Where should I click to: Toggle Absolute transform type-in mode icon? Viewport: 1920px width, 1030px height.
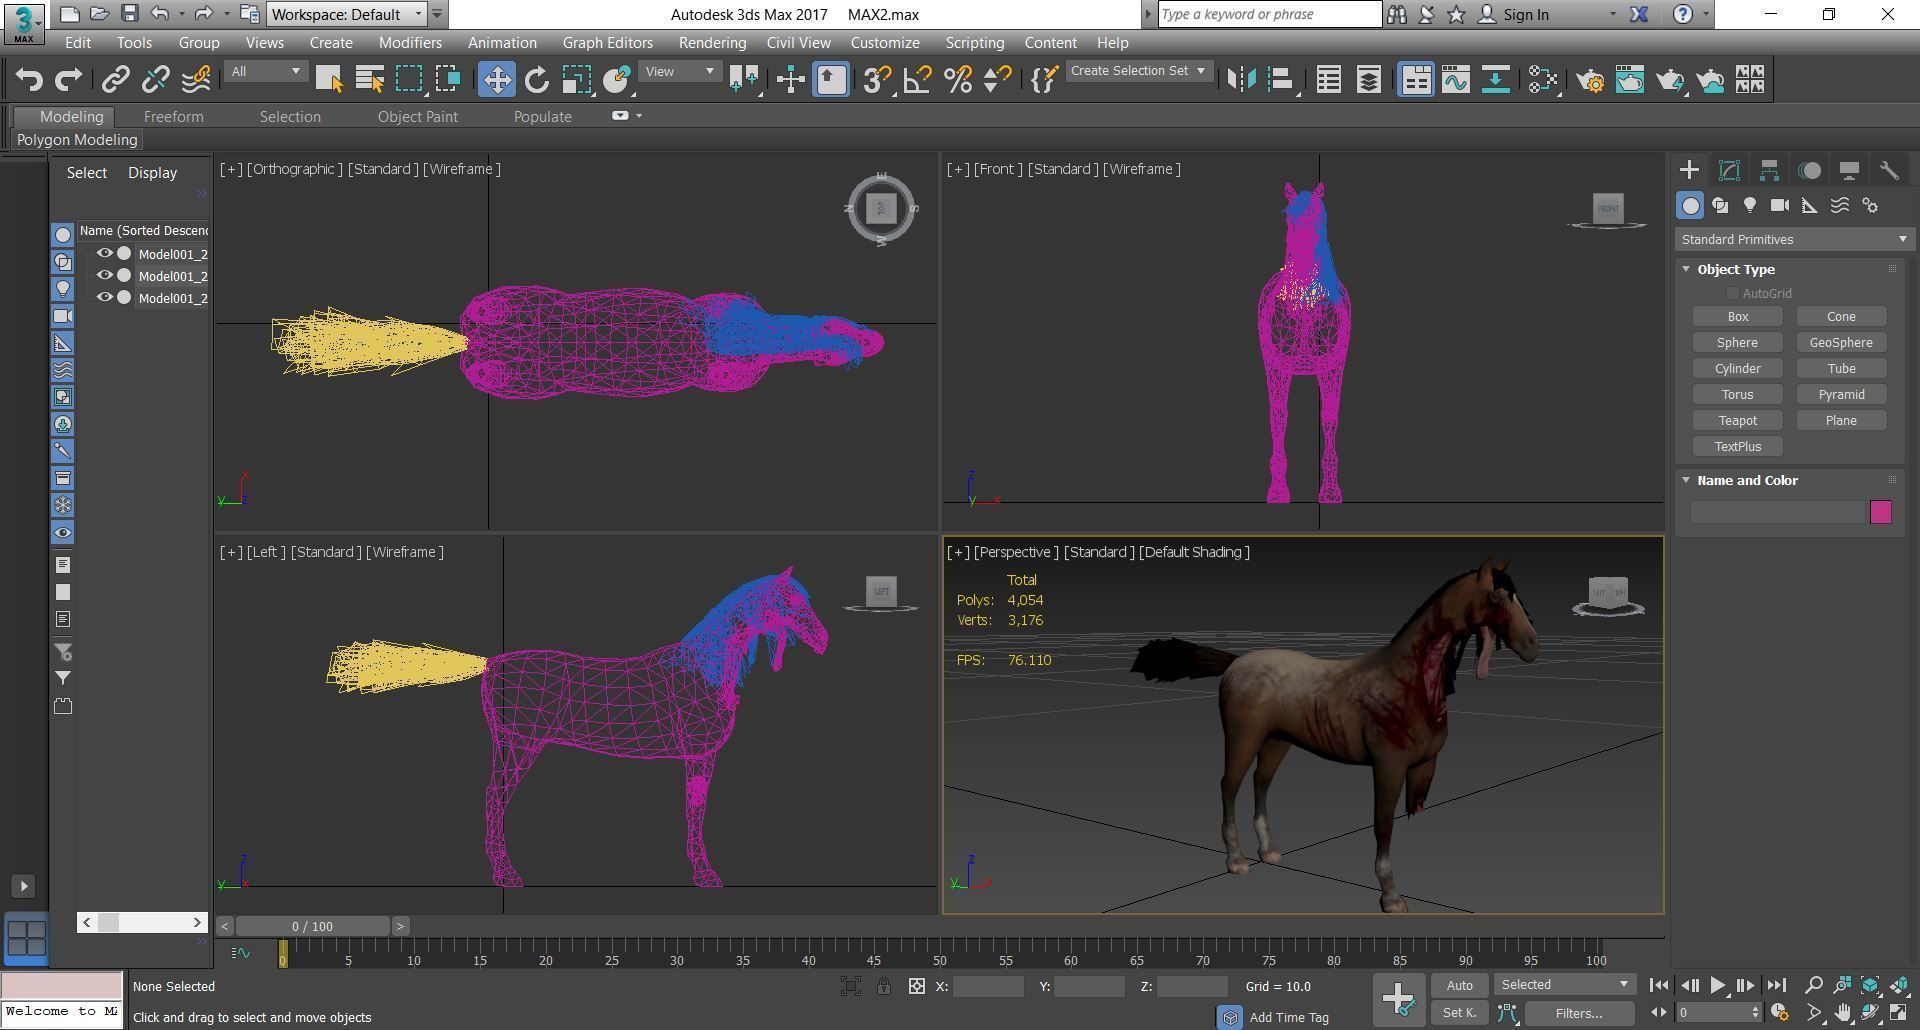(x=916, y=986)
